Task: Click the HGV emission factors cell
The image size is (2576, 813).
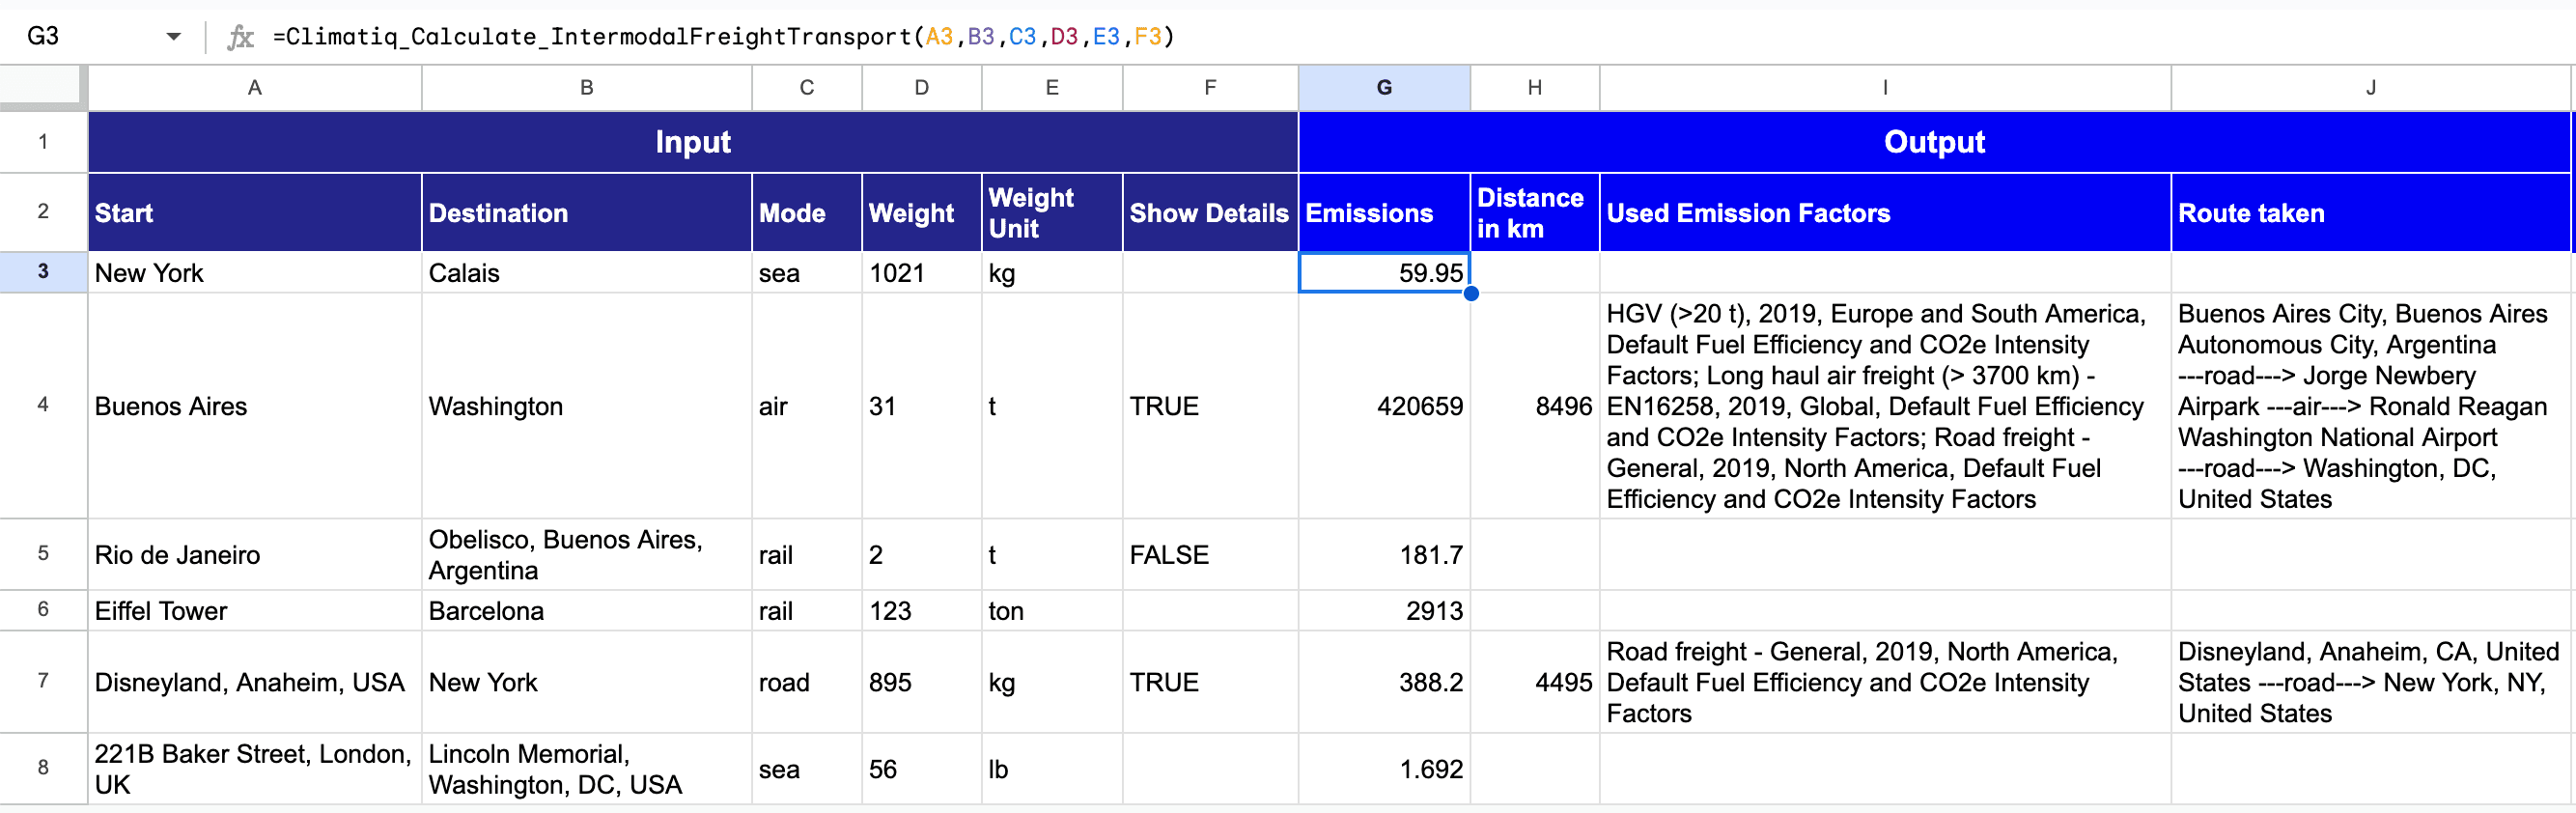Action: point(1886,406)
